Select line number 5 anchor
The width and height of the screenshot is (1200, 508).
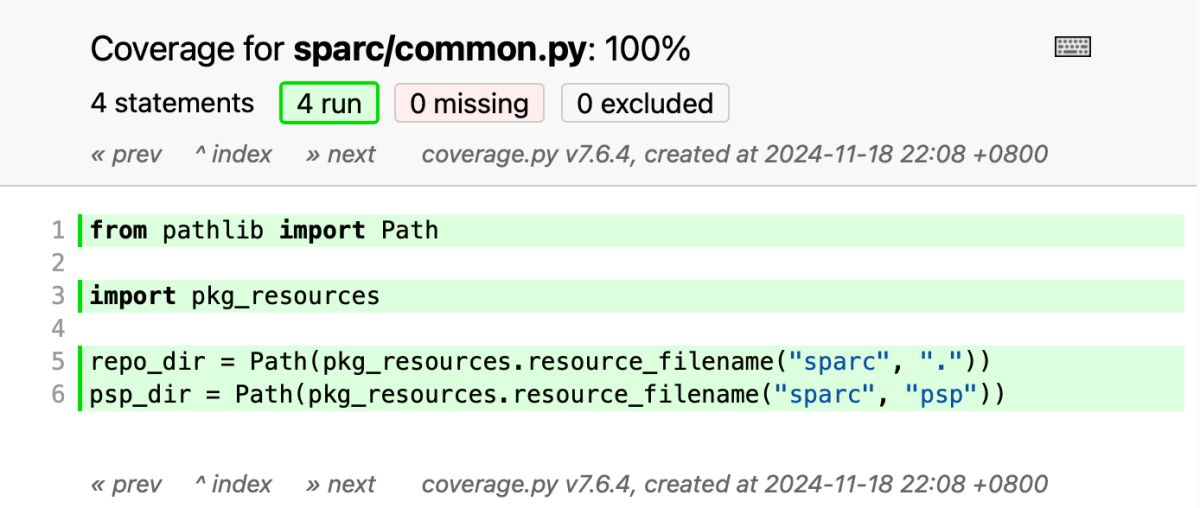[58, 361]
